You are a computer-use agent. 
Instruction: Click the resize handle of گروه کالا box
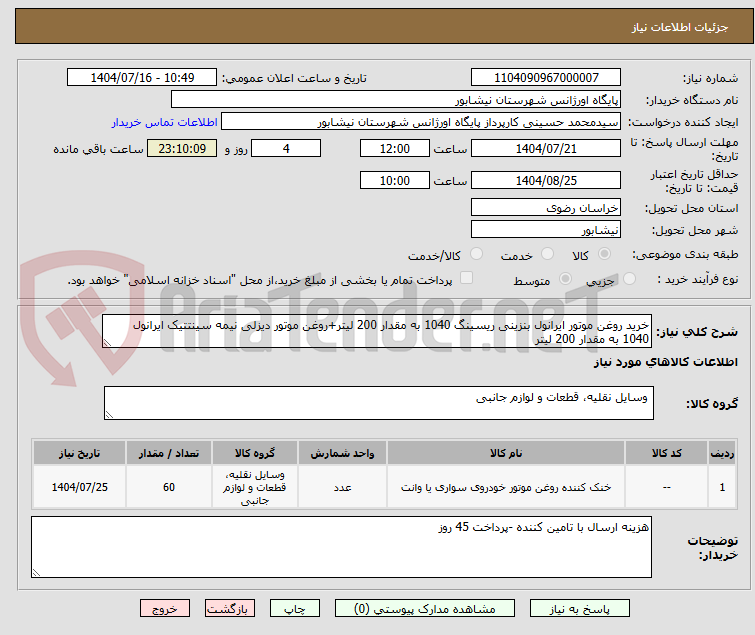pyautogui.click(x=109, y=415)
